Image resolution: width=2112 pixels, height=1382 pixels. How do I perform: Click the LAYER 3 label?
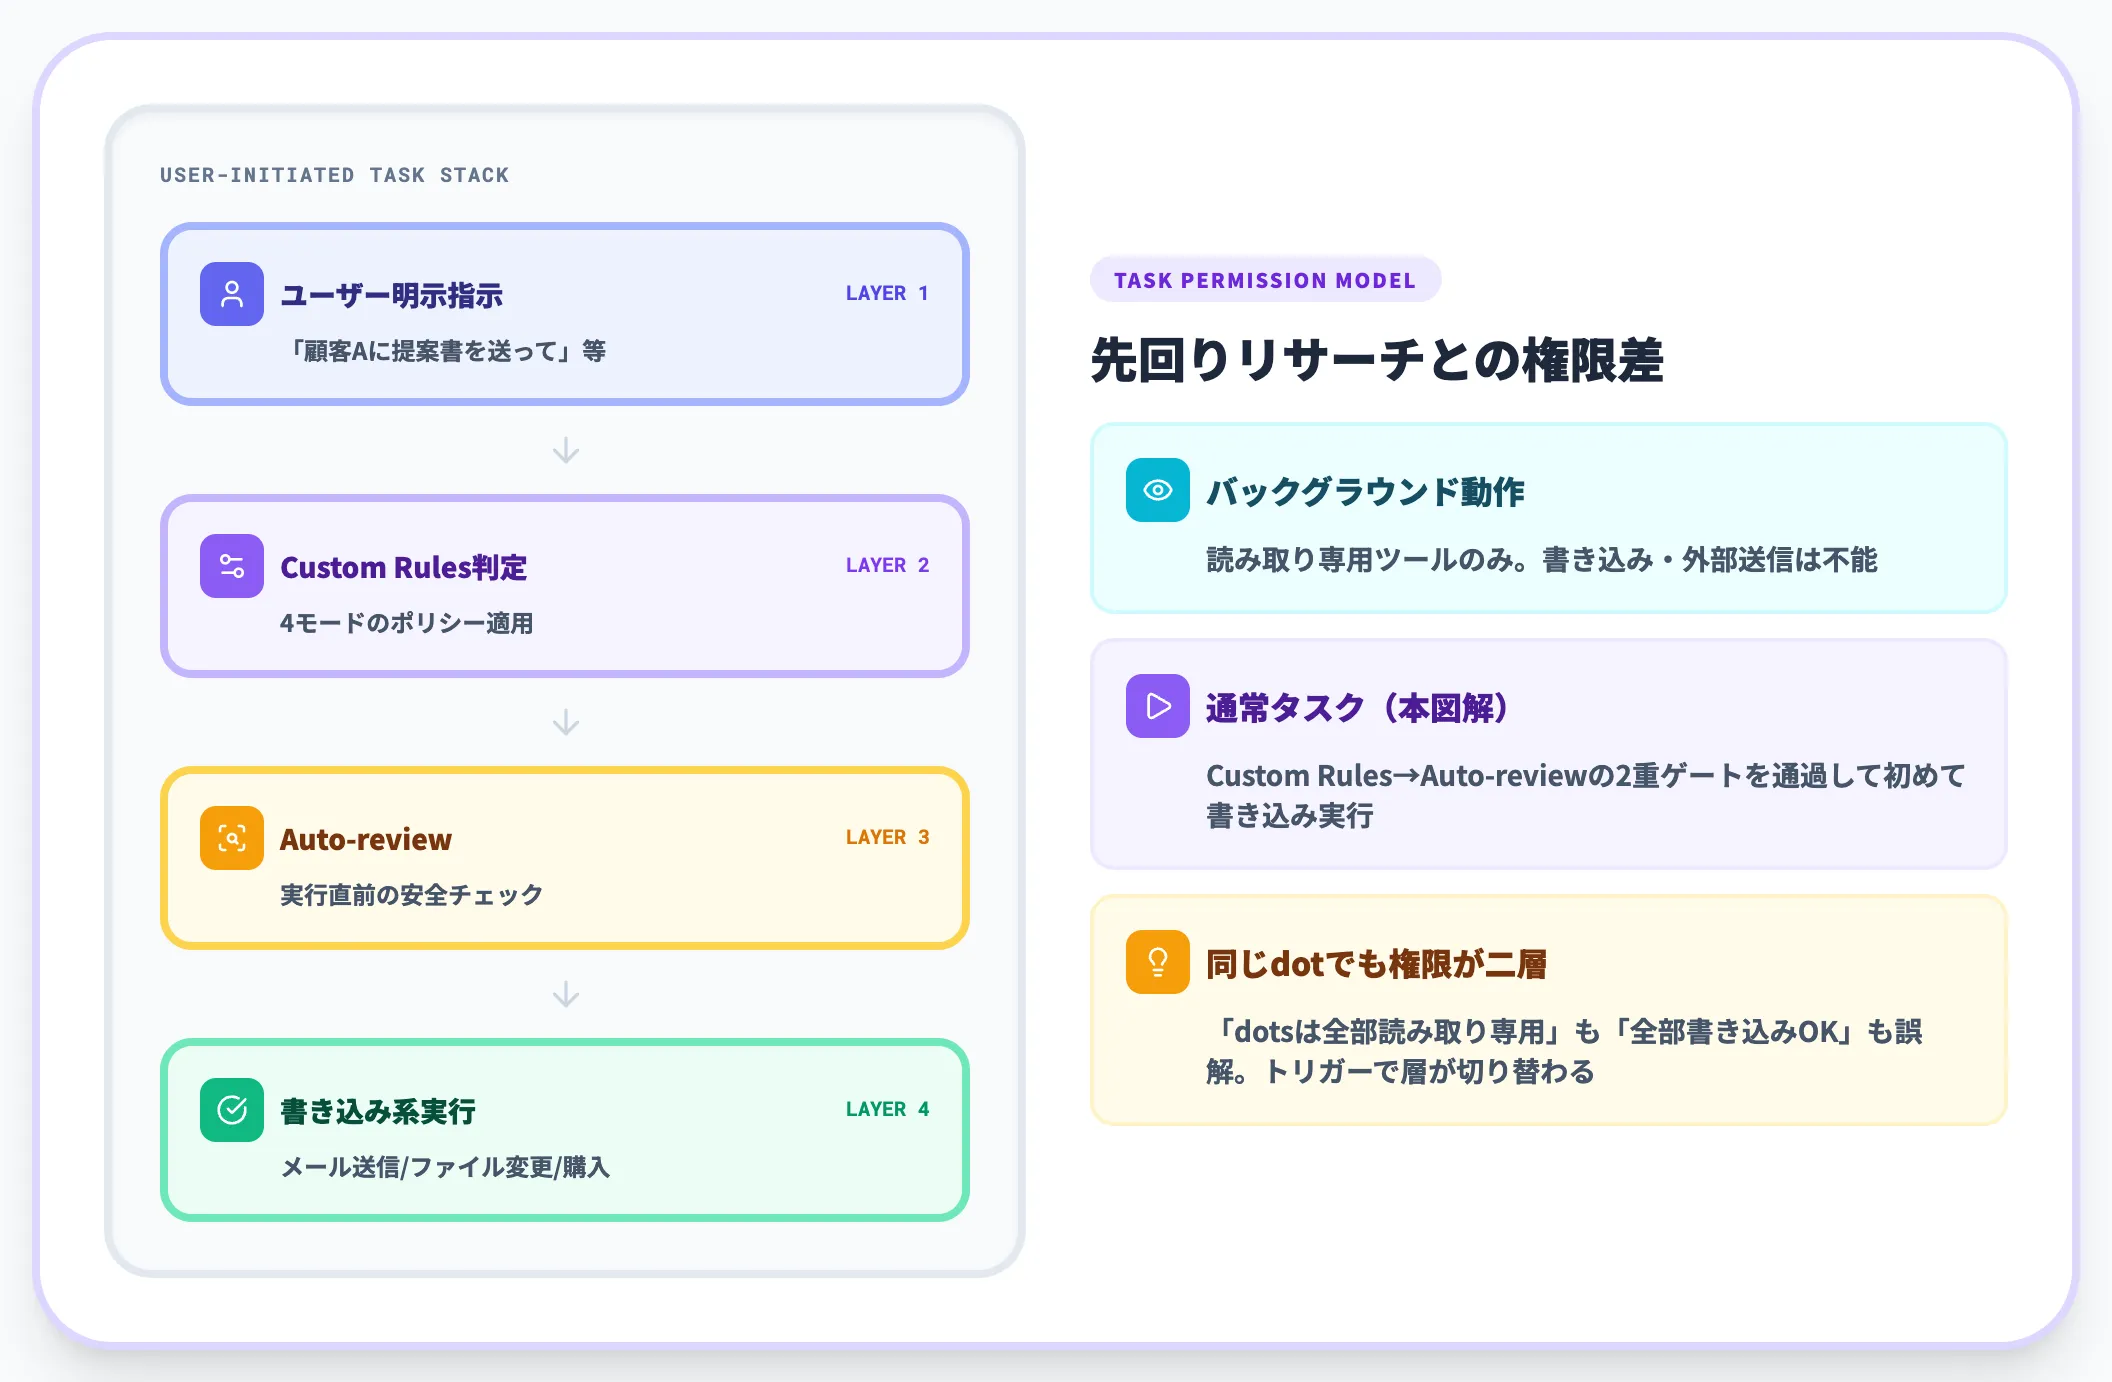pos(887,837)
